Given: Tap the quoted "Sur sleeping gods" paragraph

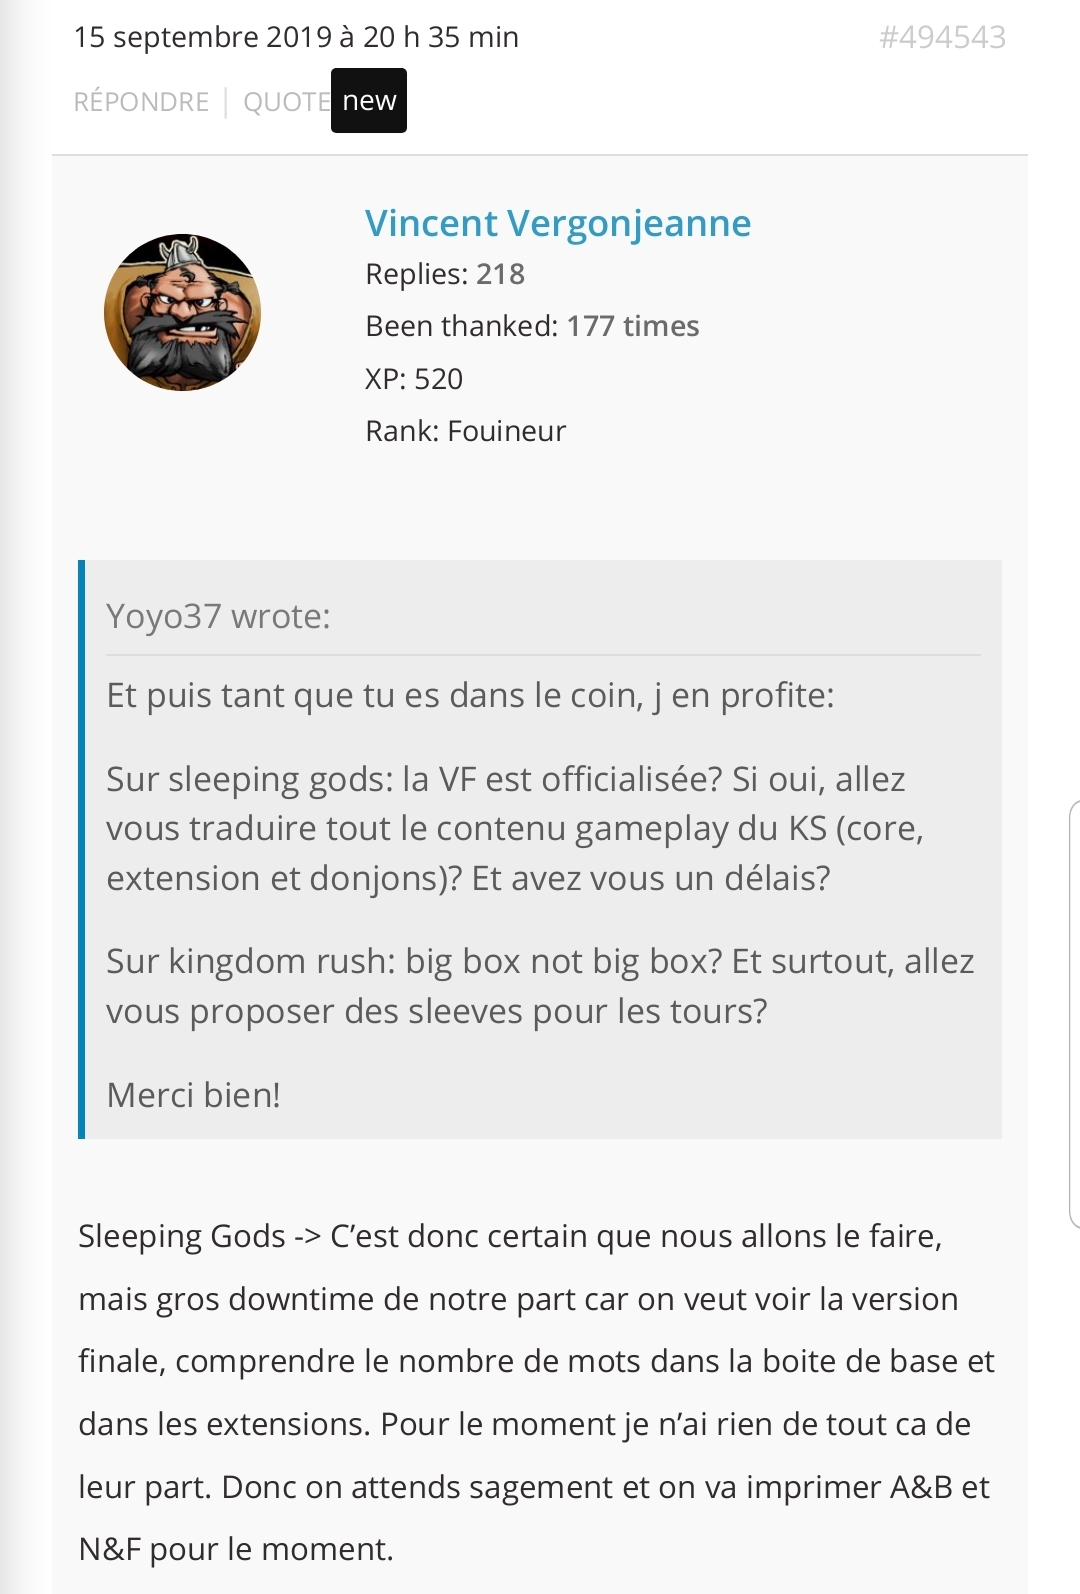Looking at the screenshot, I should (x=515, y=828).
